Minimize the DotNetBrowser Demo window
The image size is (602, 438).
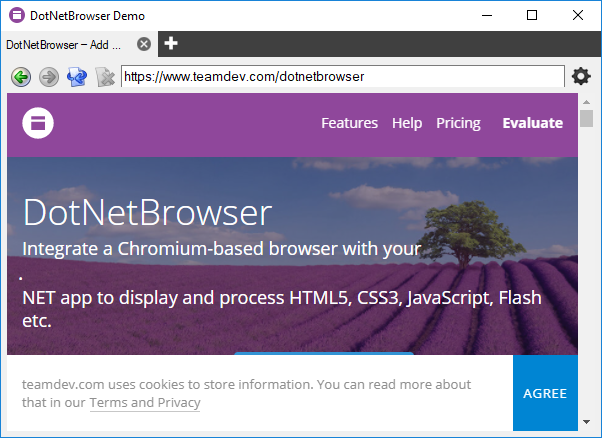487,15
